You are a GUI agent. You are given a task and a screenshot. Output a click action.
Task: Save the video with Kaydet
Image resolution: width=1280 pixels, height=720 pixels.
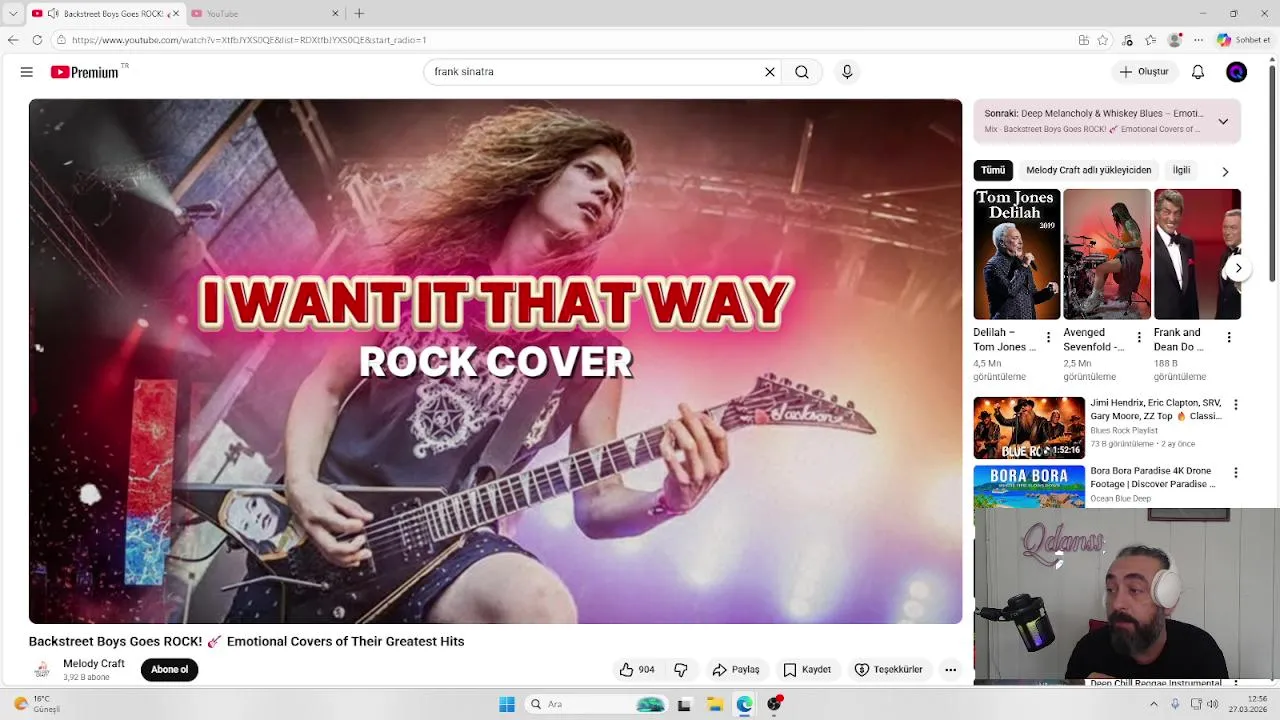click(807, 670)
